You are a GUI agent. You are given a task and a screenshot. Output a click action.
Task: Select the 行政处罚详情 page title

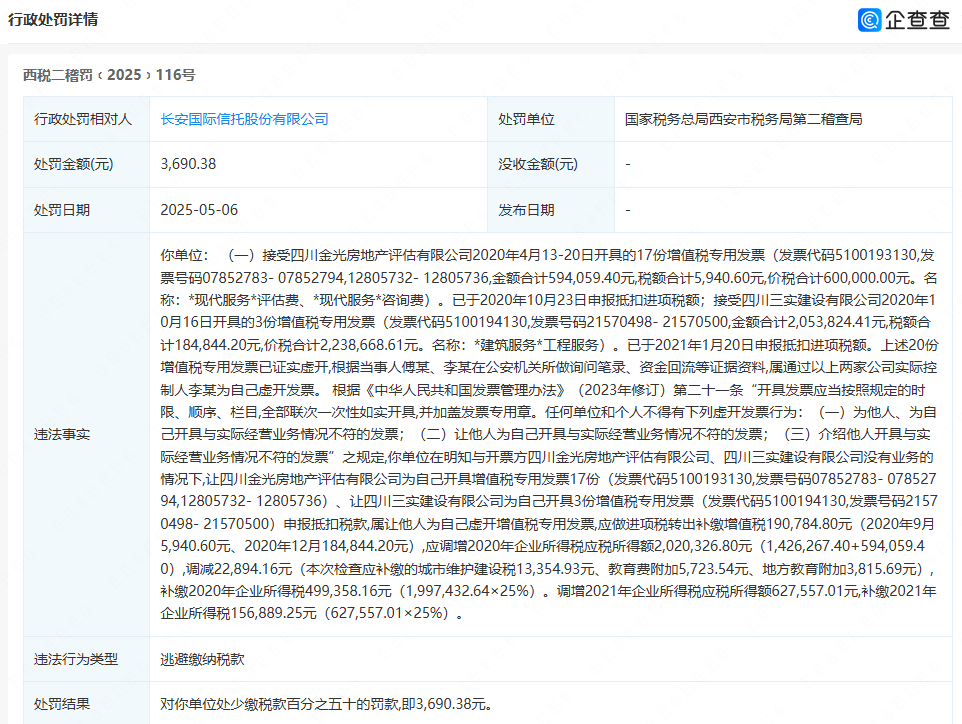tap(53, 20)
